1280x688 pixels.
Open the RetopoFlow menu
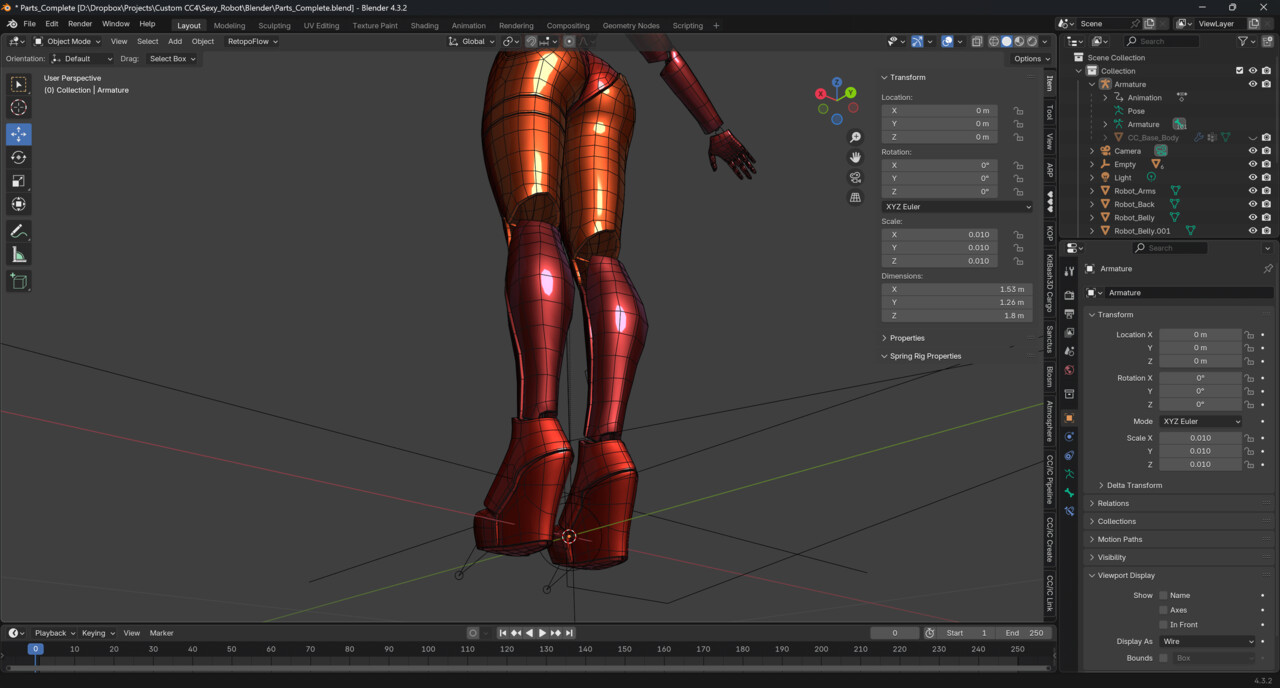click(x=253, y=41)
